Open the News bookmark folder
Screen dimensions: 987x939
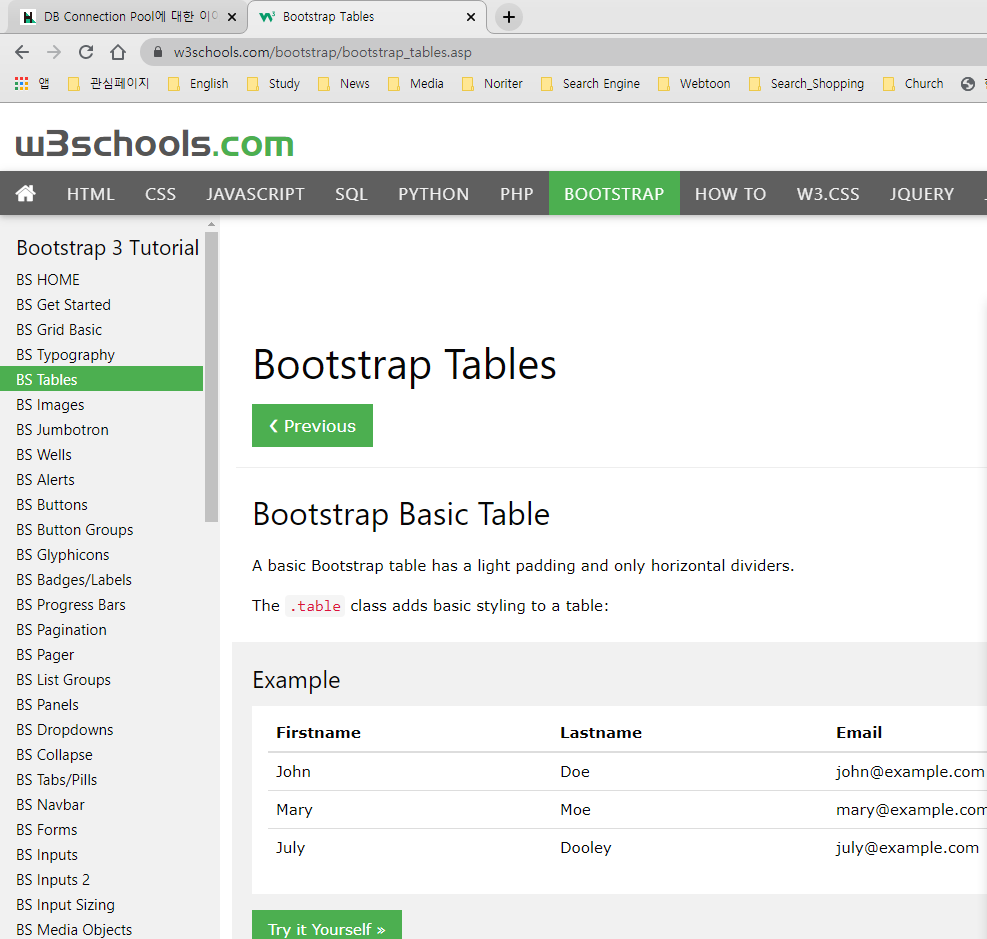click(x=344, y=84)
